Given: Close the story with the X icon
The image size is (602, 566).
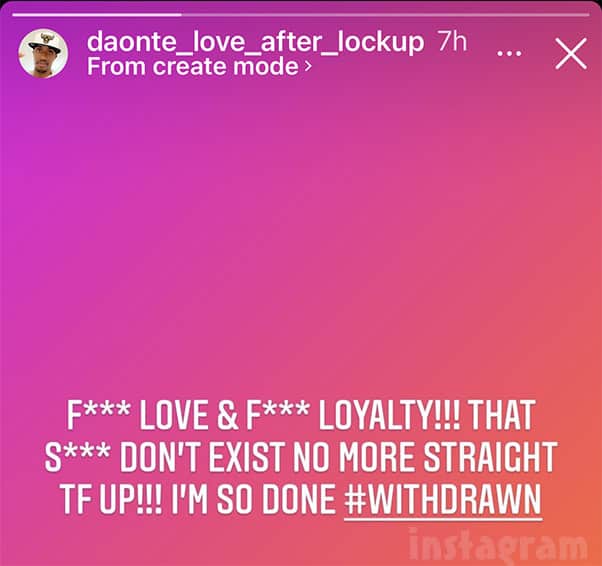Looking at the screenshot, I should coord(571,53).
